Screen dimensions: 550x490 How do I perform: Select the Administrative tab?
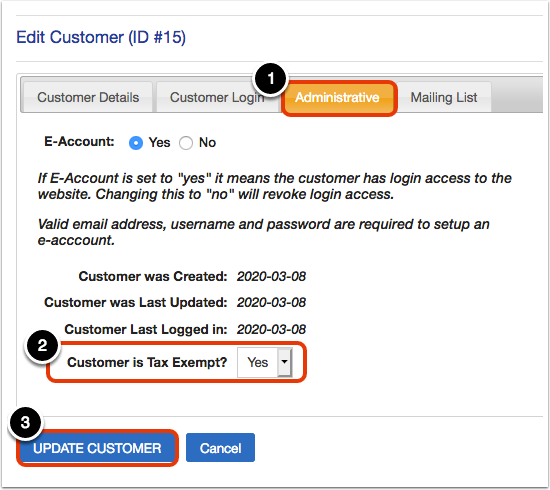tap(339, 98)
